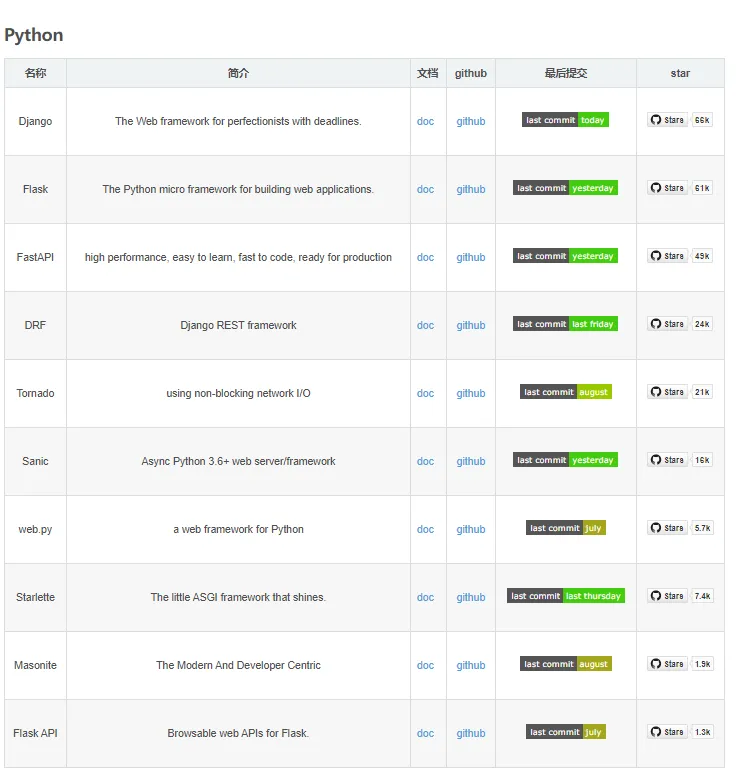The height and width of the screenshot is (775, 736).
Task: Click the GitHub Stars badge for Tornado
Action: pos(667,392)
